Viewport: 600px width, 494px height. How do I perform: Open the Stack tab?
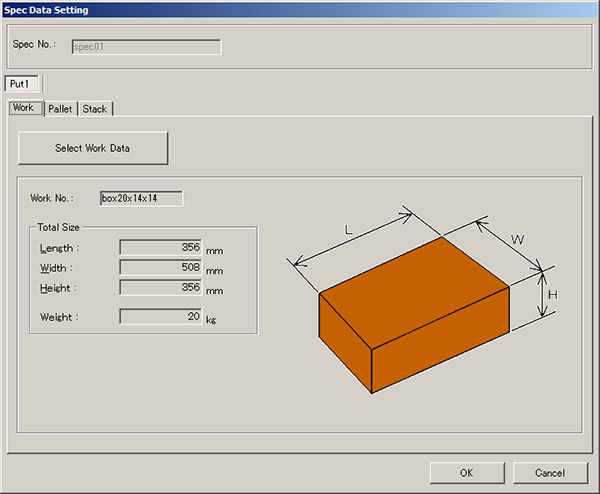(x=95, y=108)
